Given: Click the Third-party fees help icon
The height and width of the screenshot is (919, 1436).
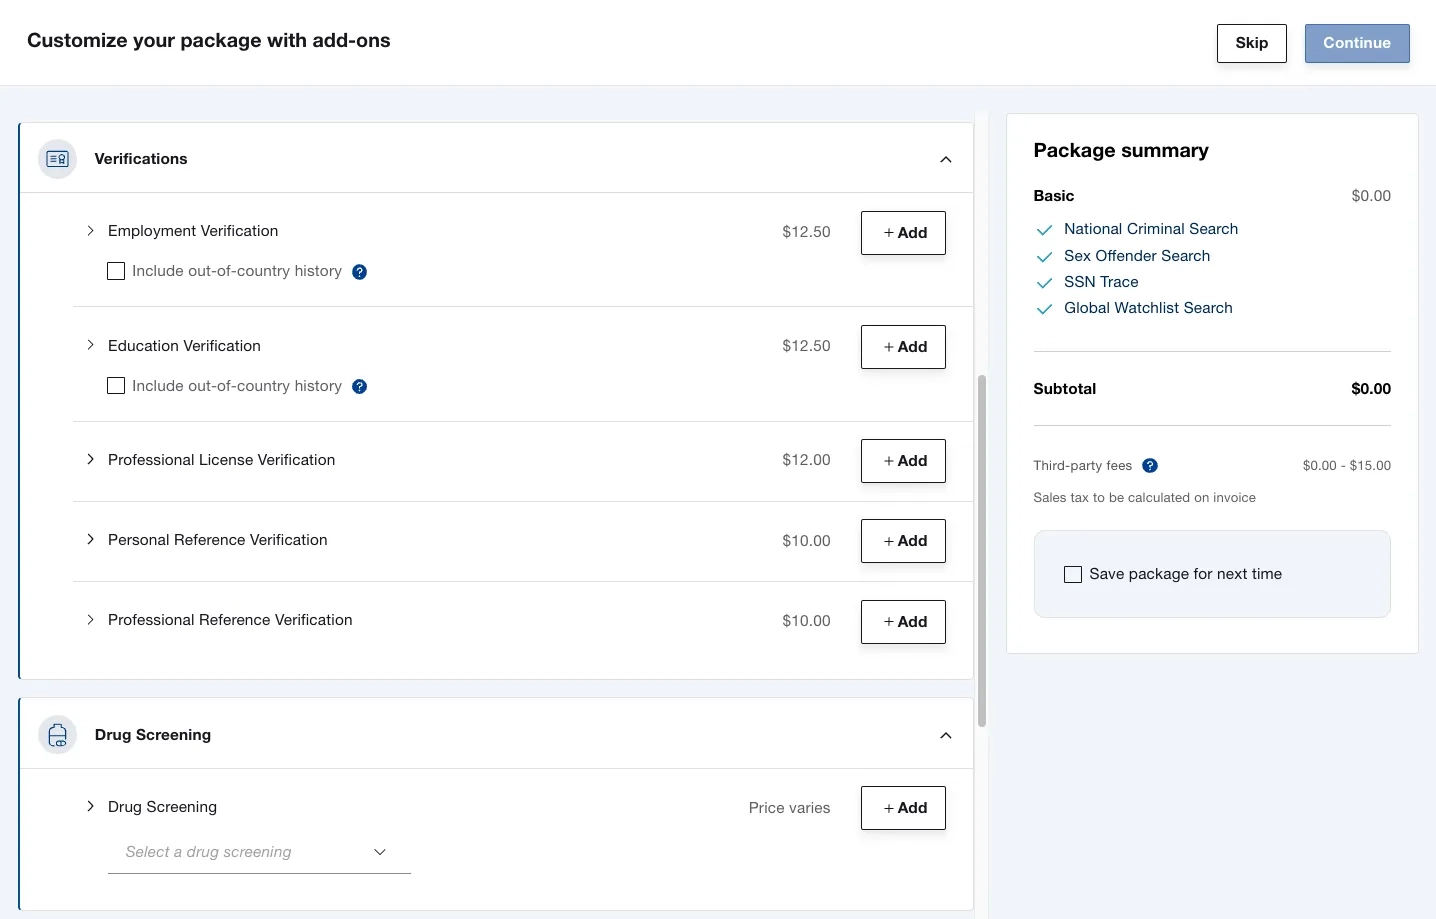Looking at the screenshot, I should point(1150,466).
